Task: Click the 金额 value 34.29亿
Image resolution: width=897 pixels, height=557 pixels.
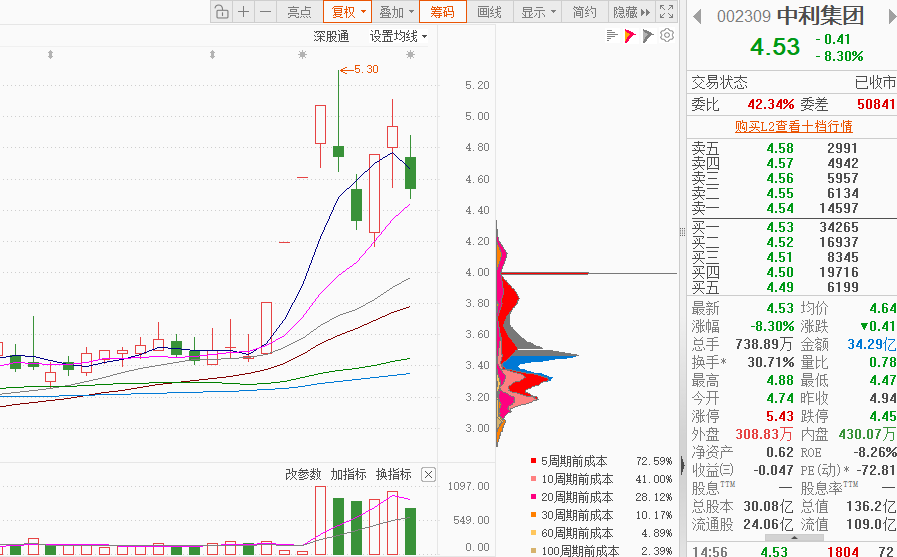Action: [x=871, y=344]
